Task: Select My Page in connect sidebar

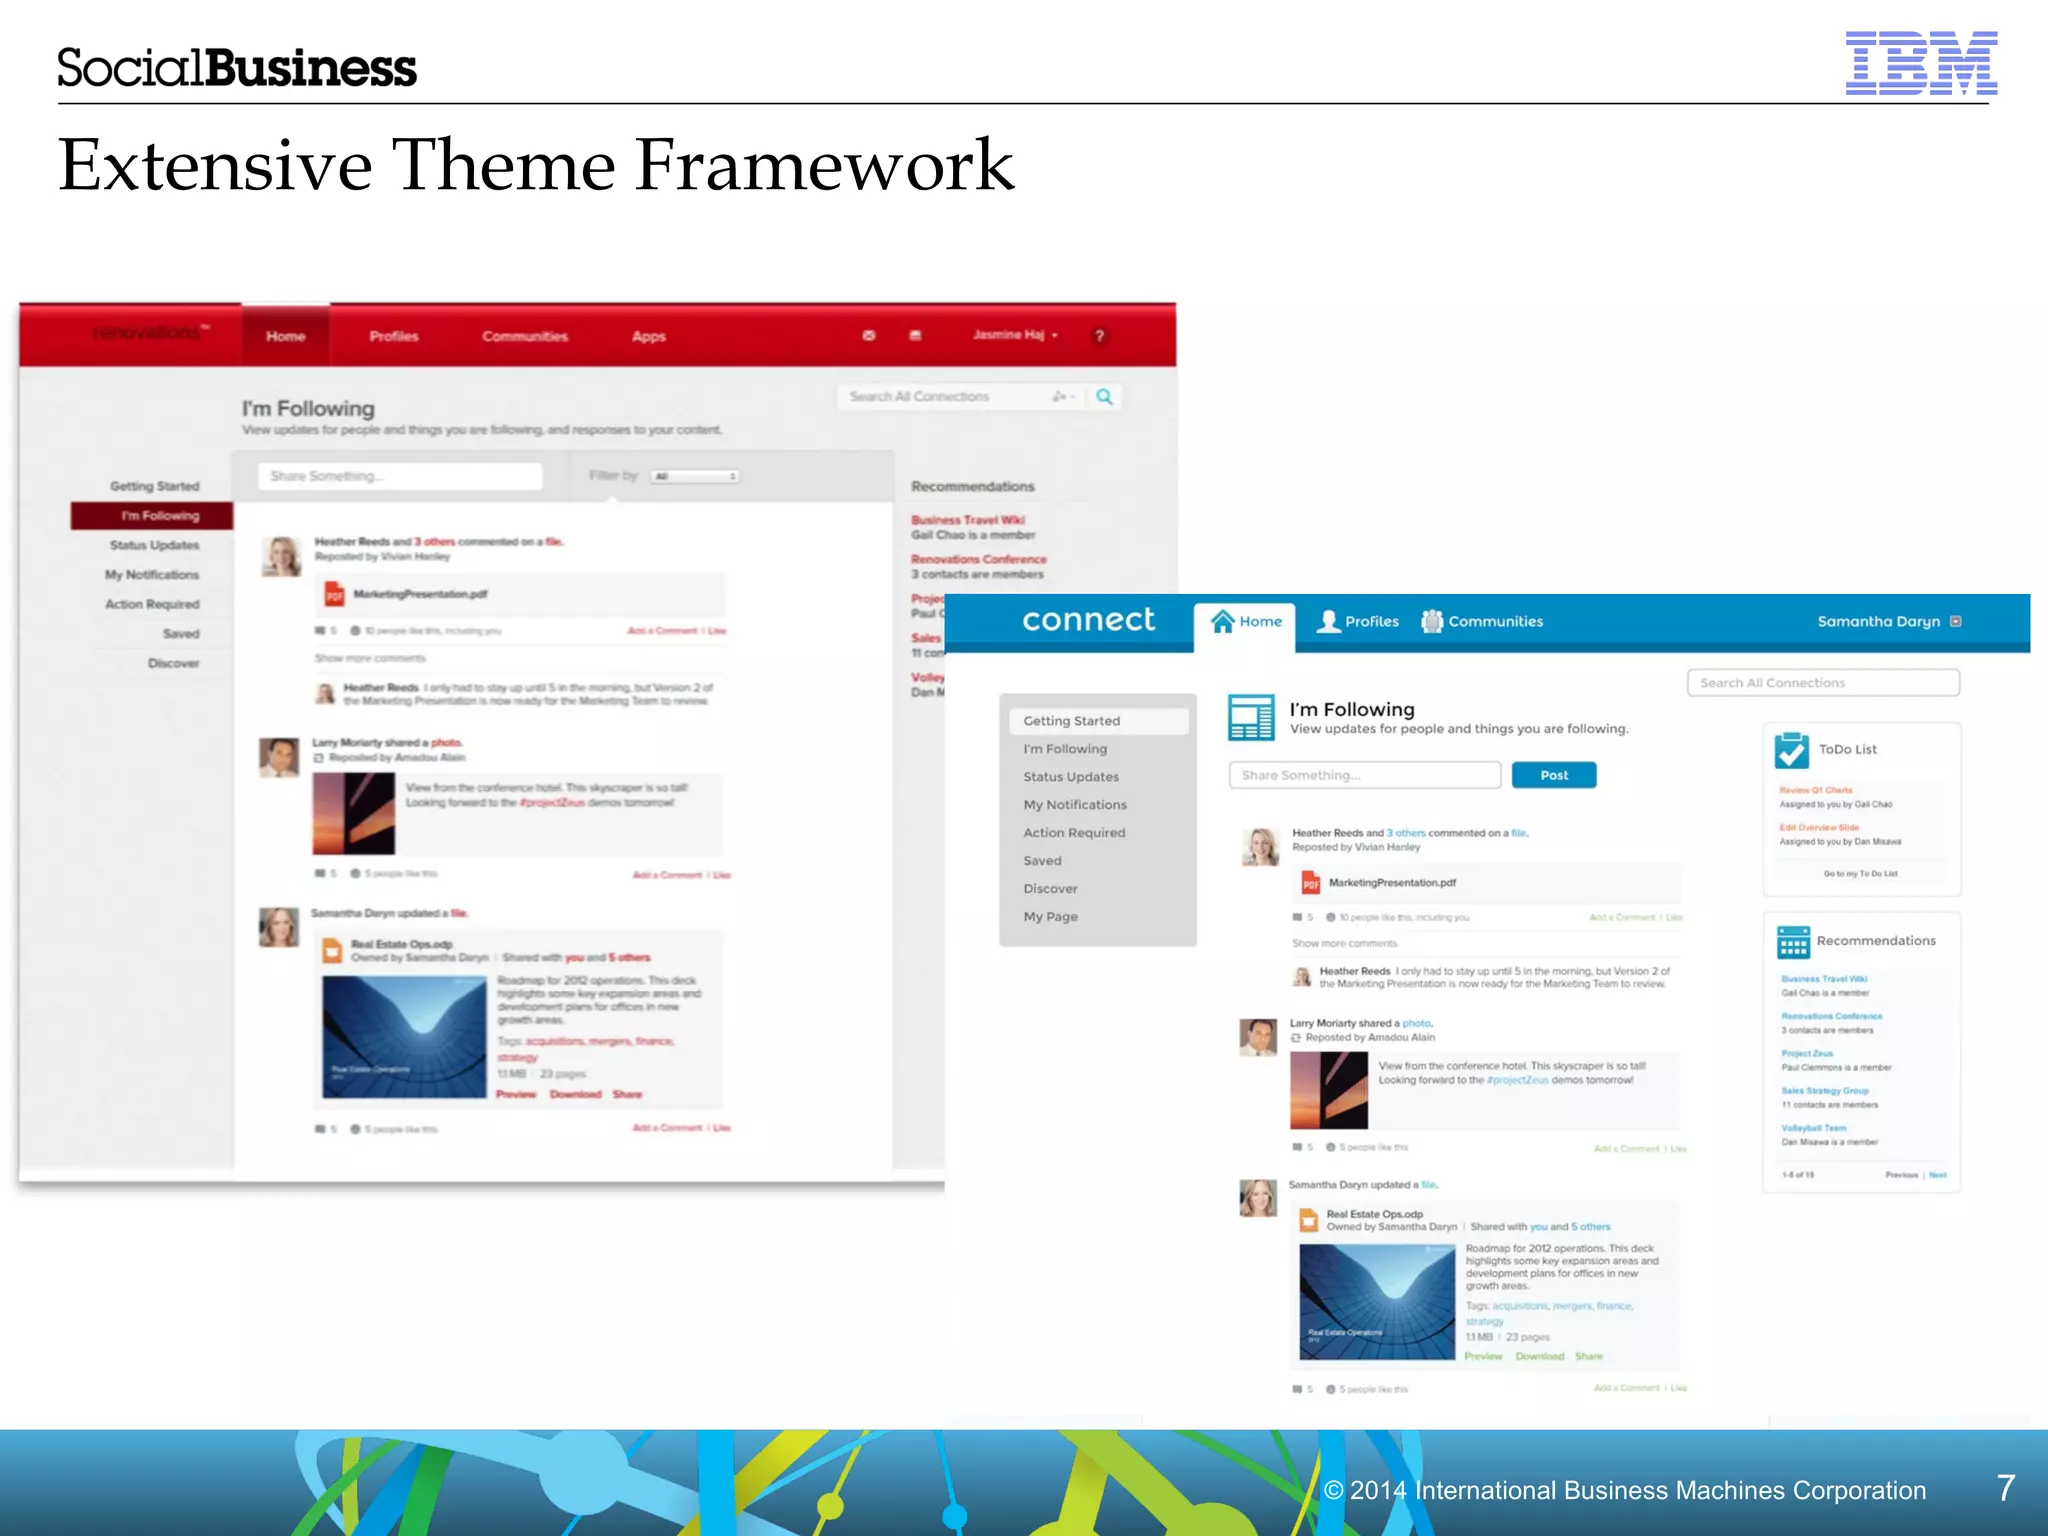Action: click(1050, 917)
